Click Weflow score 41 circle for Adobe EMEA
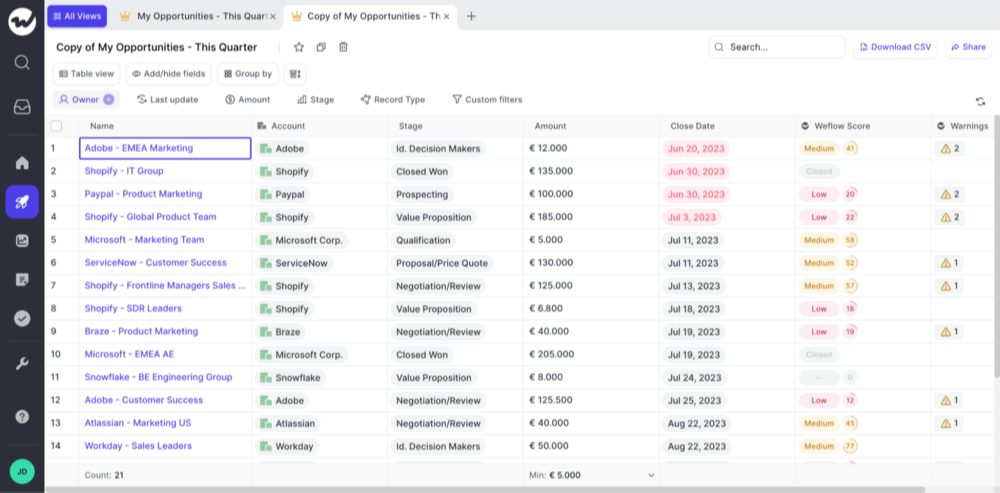This screenshot has height=493, width=1000. coord(849,149)
